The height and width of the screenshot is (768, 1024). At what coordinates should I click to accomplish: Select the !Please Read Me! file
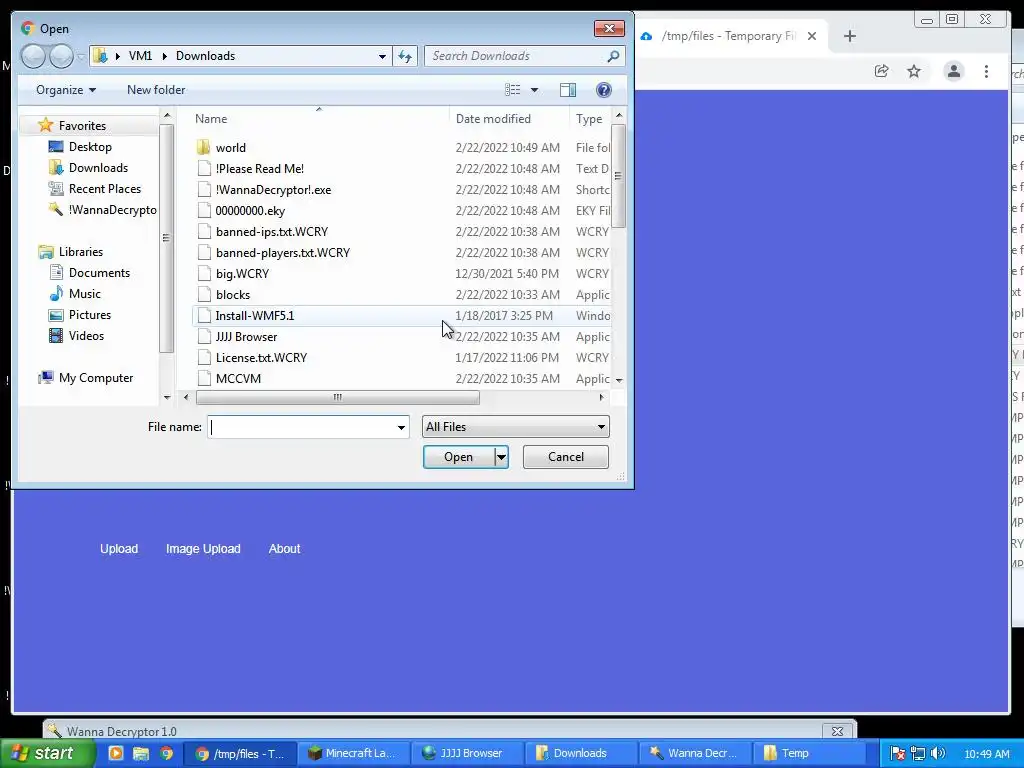tap(260, 168)
